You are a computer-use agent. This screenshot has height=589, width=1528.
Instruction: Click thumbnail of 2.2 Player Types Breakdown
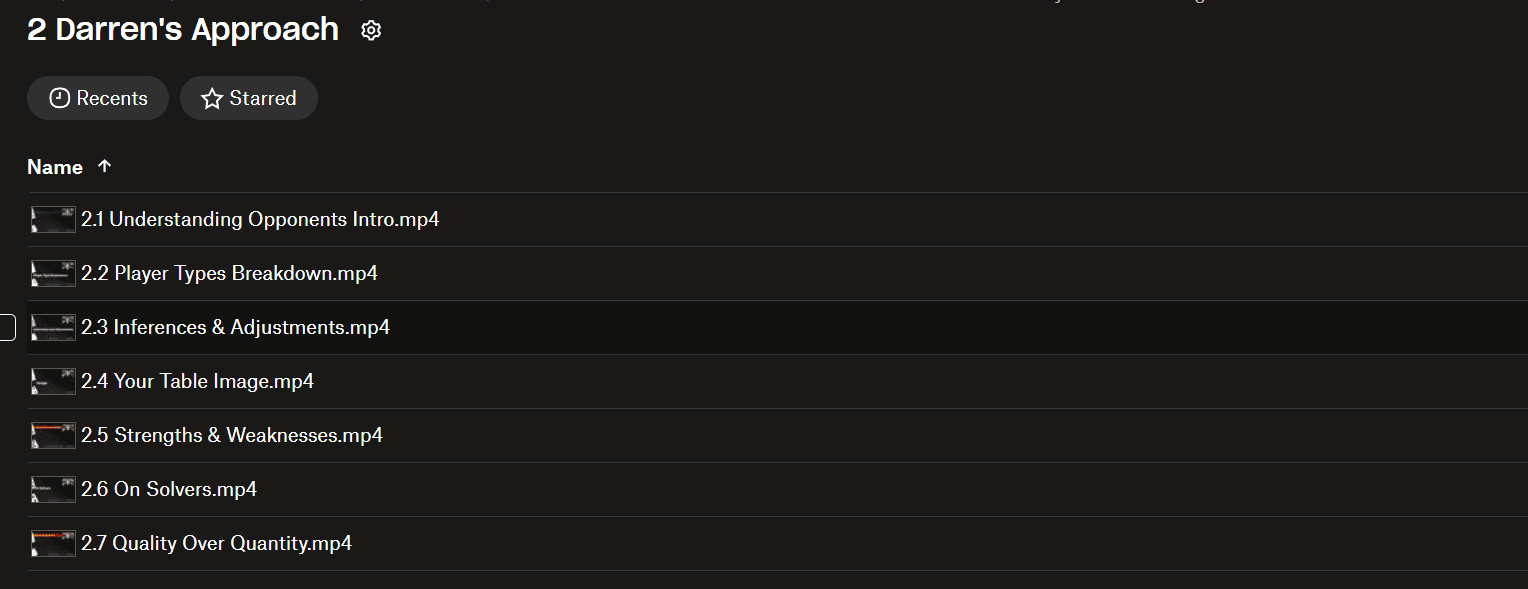coord(53,273)
